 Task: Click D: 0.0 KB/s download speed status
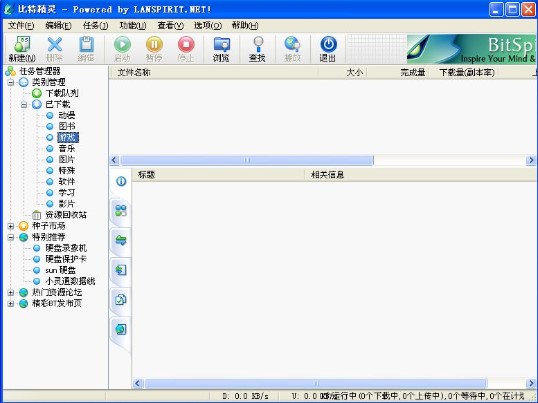coord(245,396)
